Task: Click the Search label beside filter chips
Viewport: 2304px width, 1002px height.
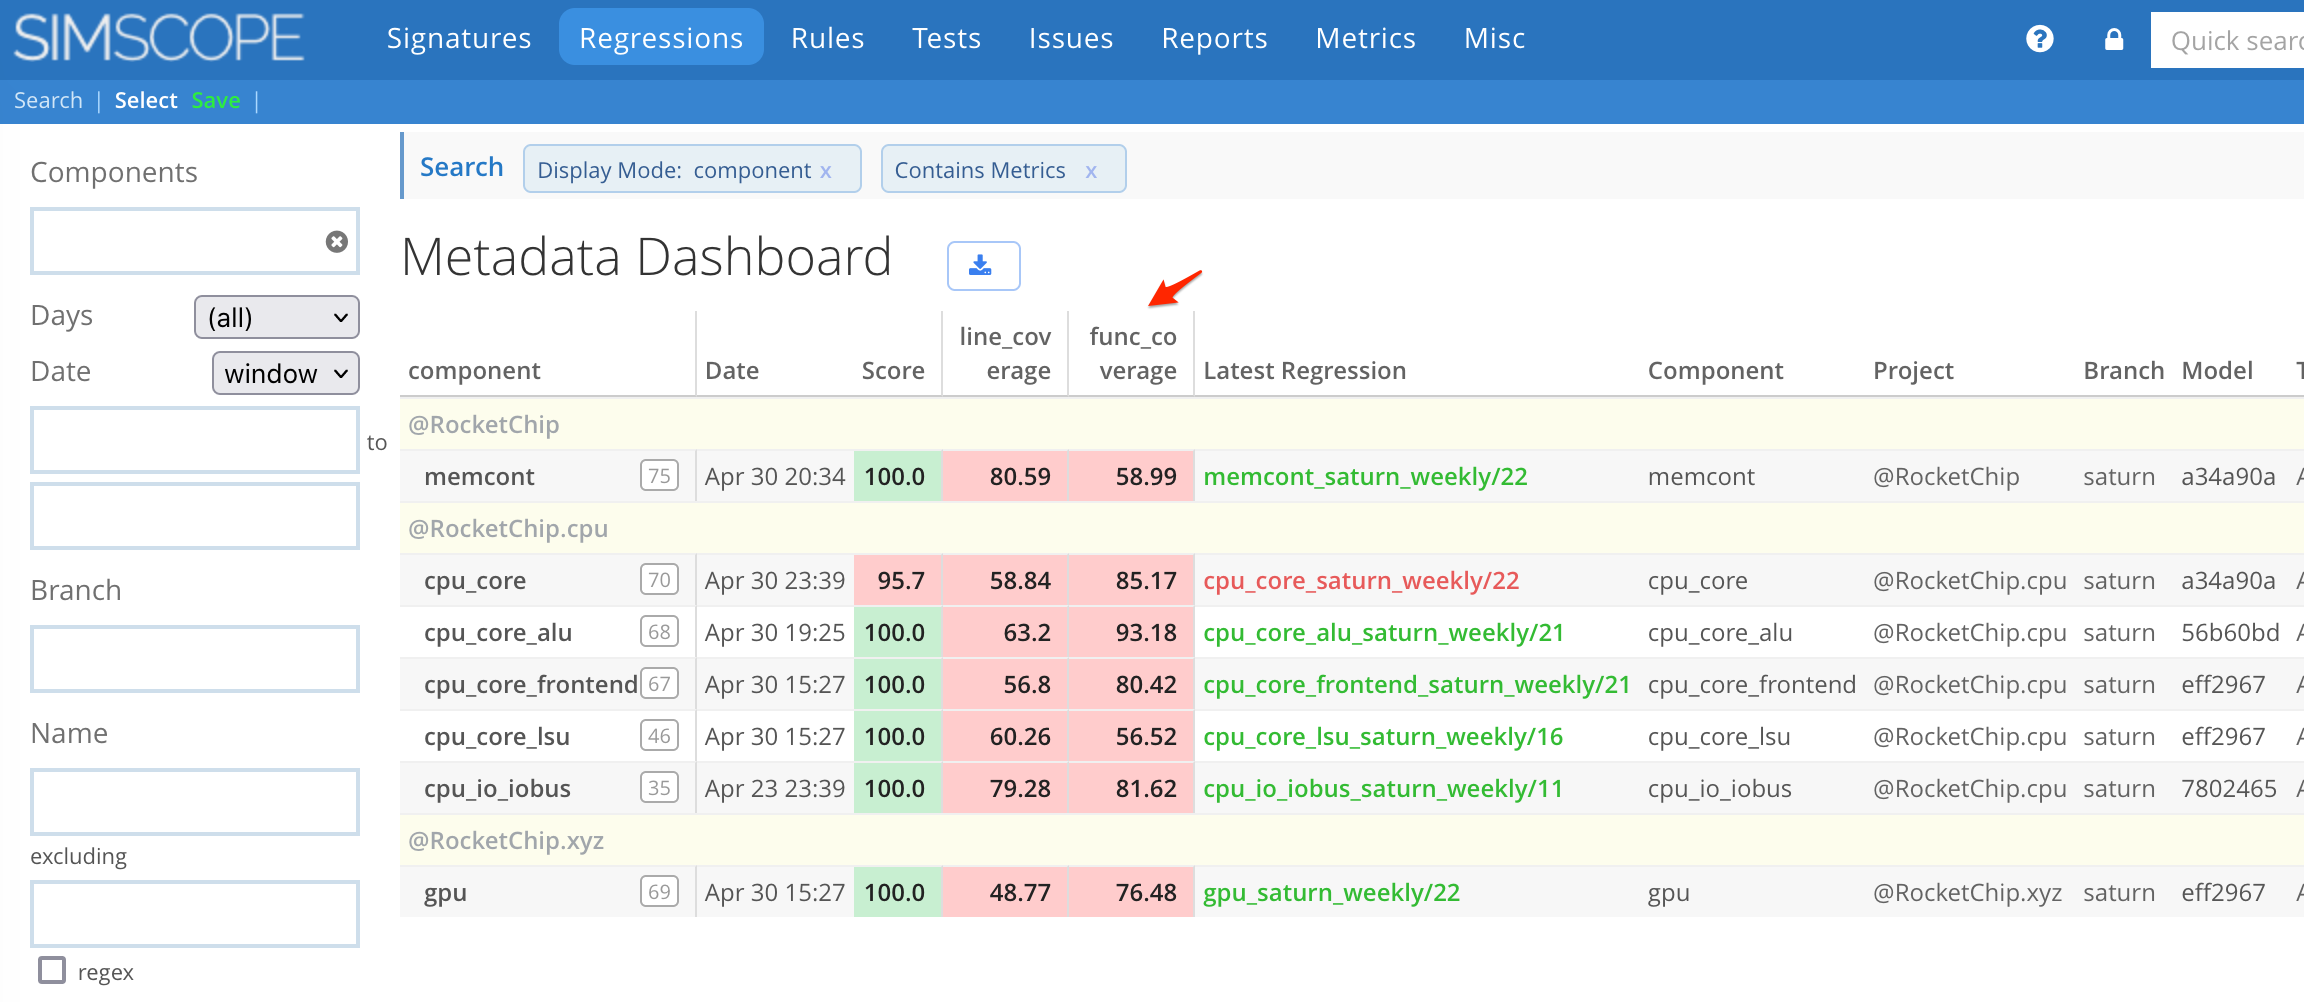Action: click(461, 167)
